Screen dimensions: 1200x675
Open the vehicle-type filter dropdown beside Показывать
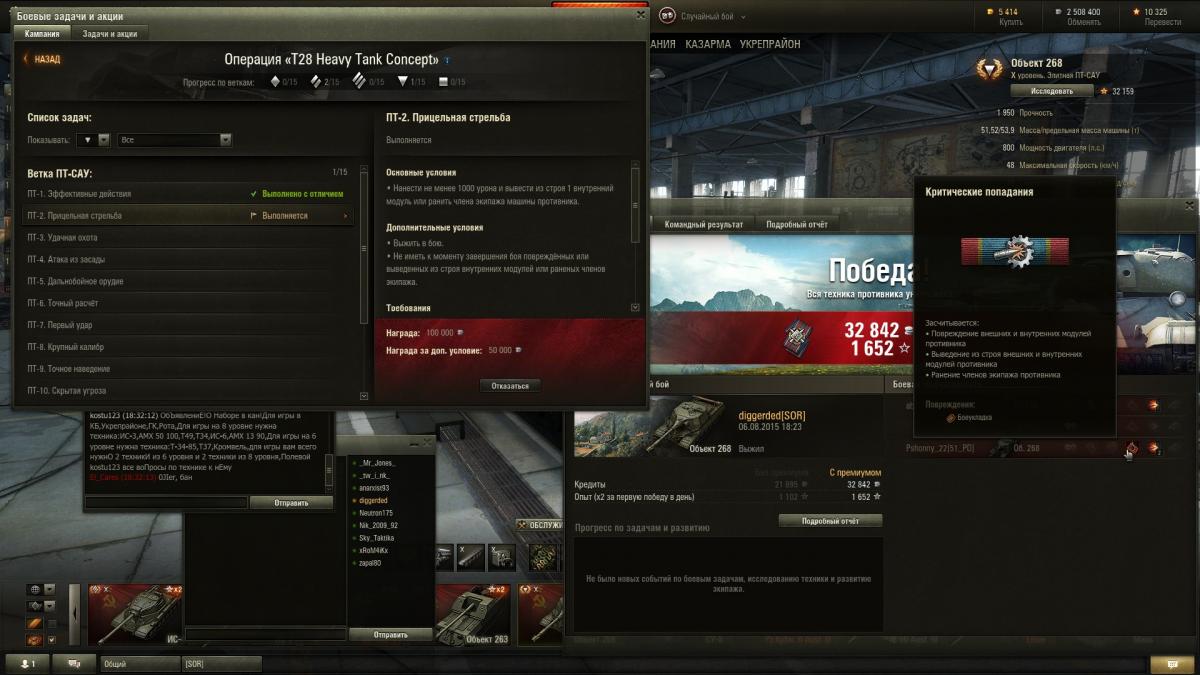tap(96, 140)
